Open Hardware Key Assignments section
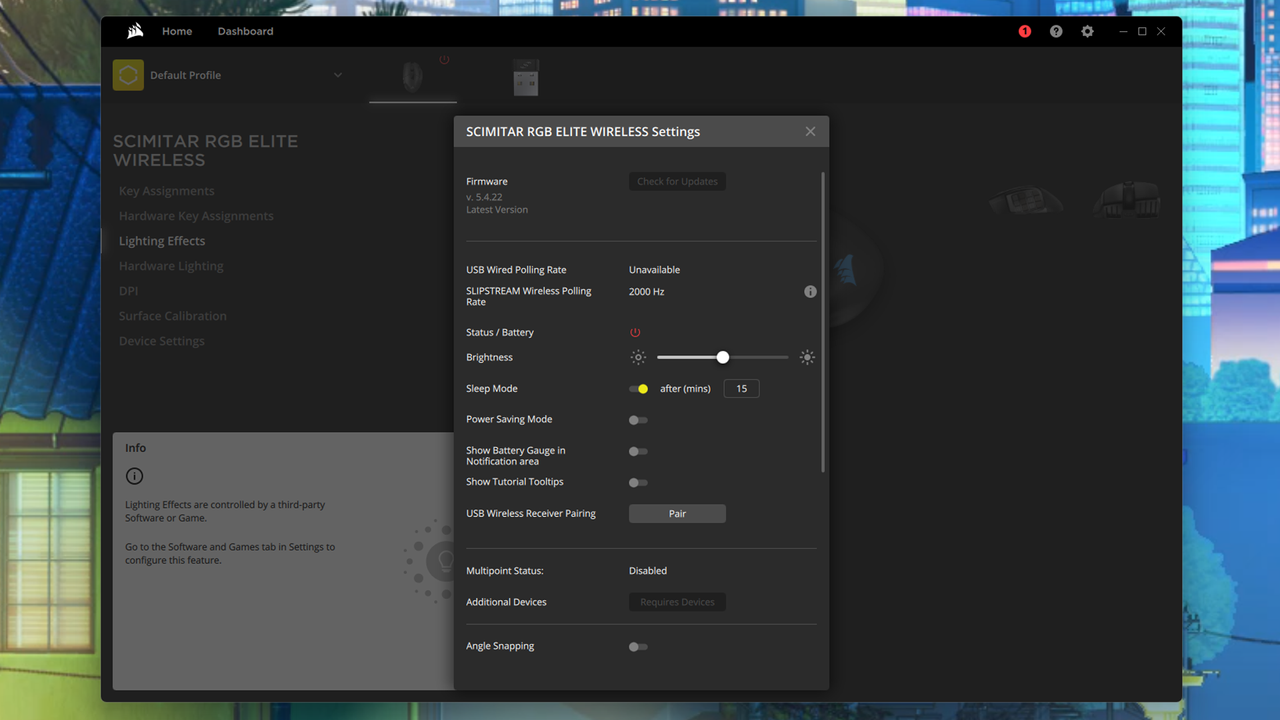 point(196,216)
